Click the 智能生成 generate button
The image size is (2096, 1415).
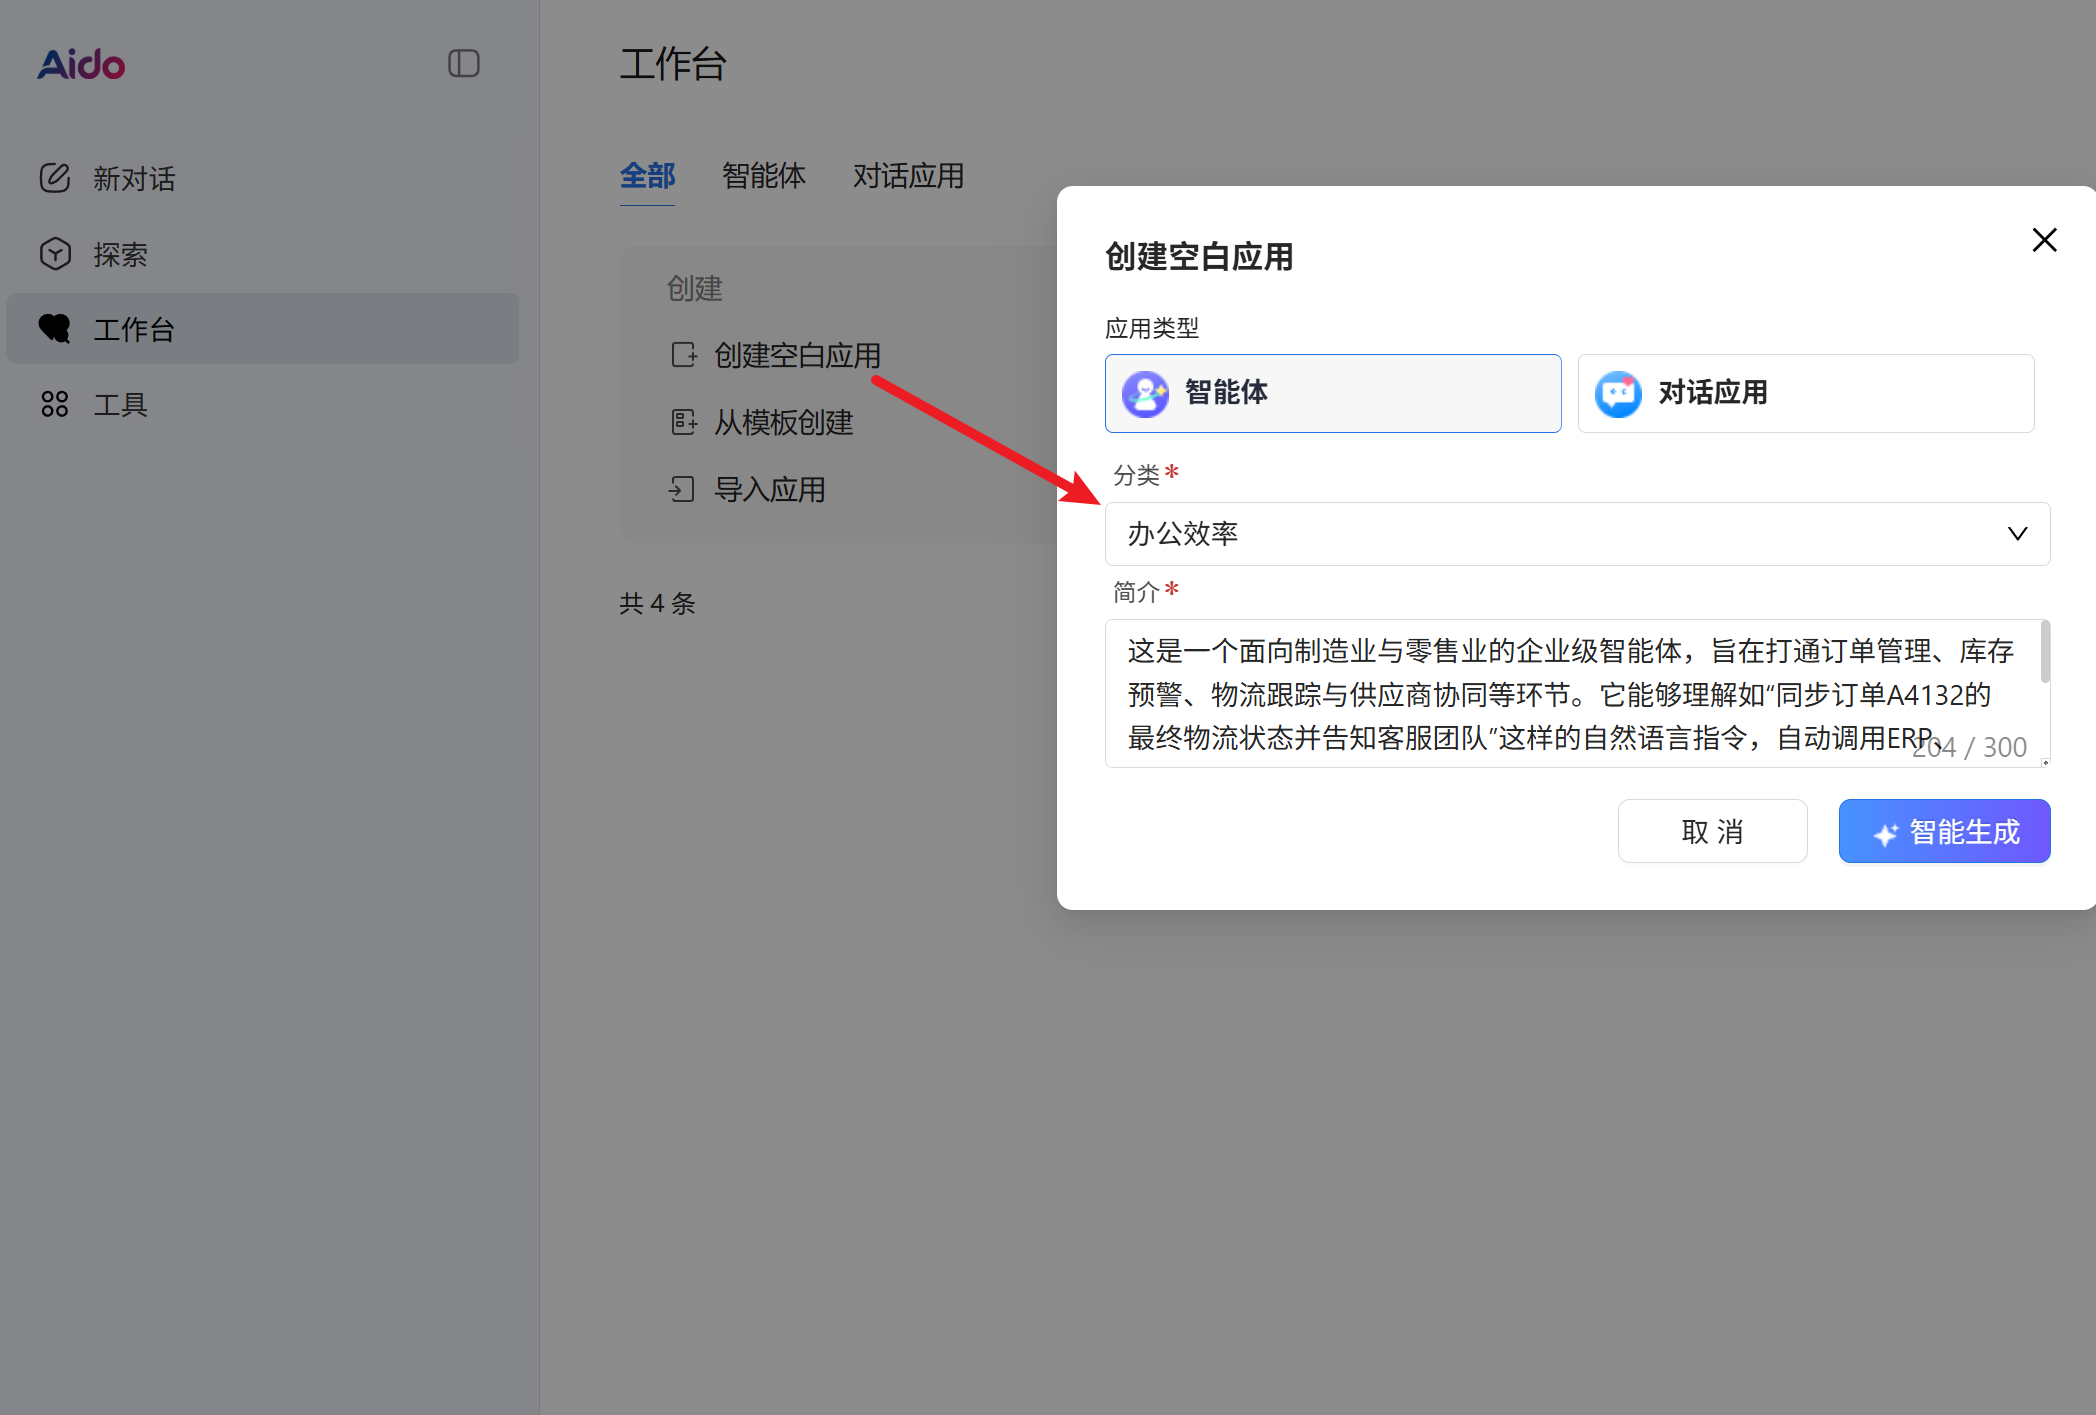click(1944, 831)
